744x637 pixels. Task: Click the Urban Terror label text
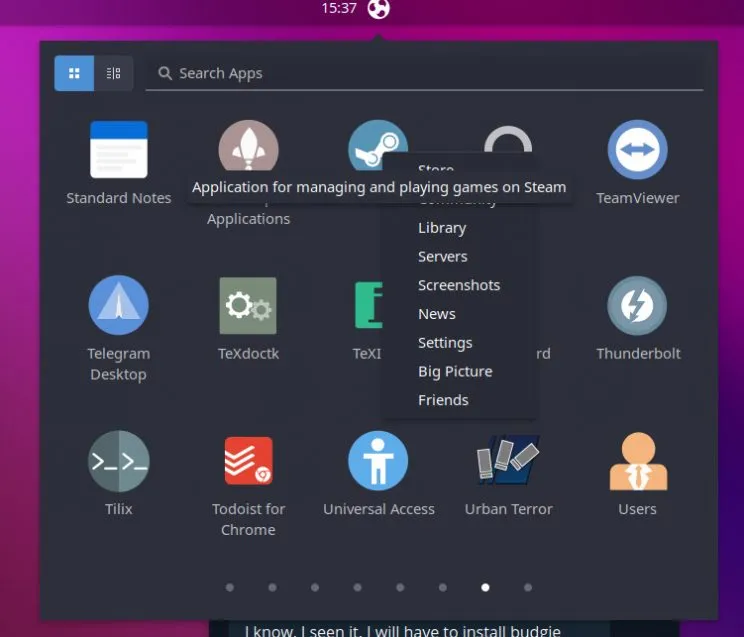[x=509, y=509]
